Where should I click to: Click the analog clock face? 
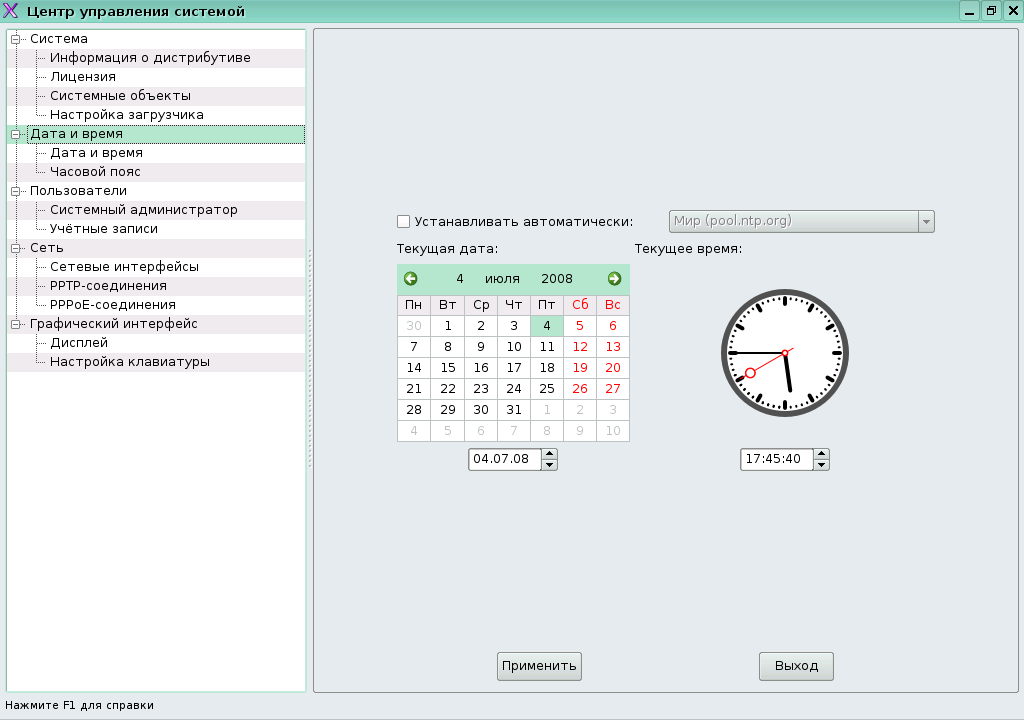783,352
